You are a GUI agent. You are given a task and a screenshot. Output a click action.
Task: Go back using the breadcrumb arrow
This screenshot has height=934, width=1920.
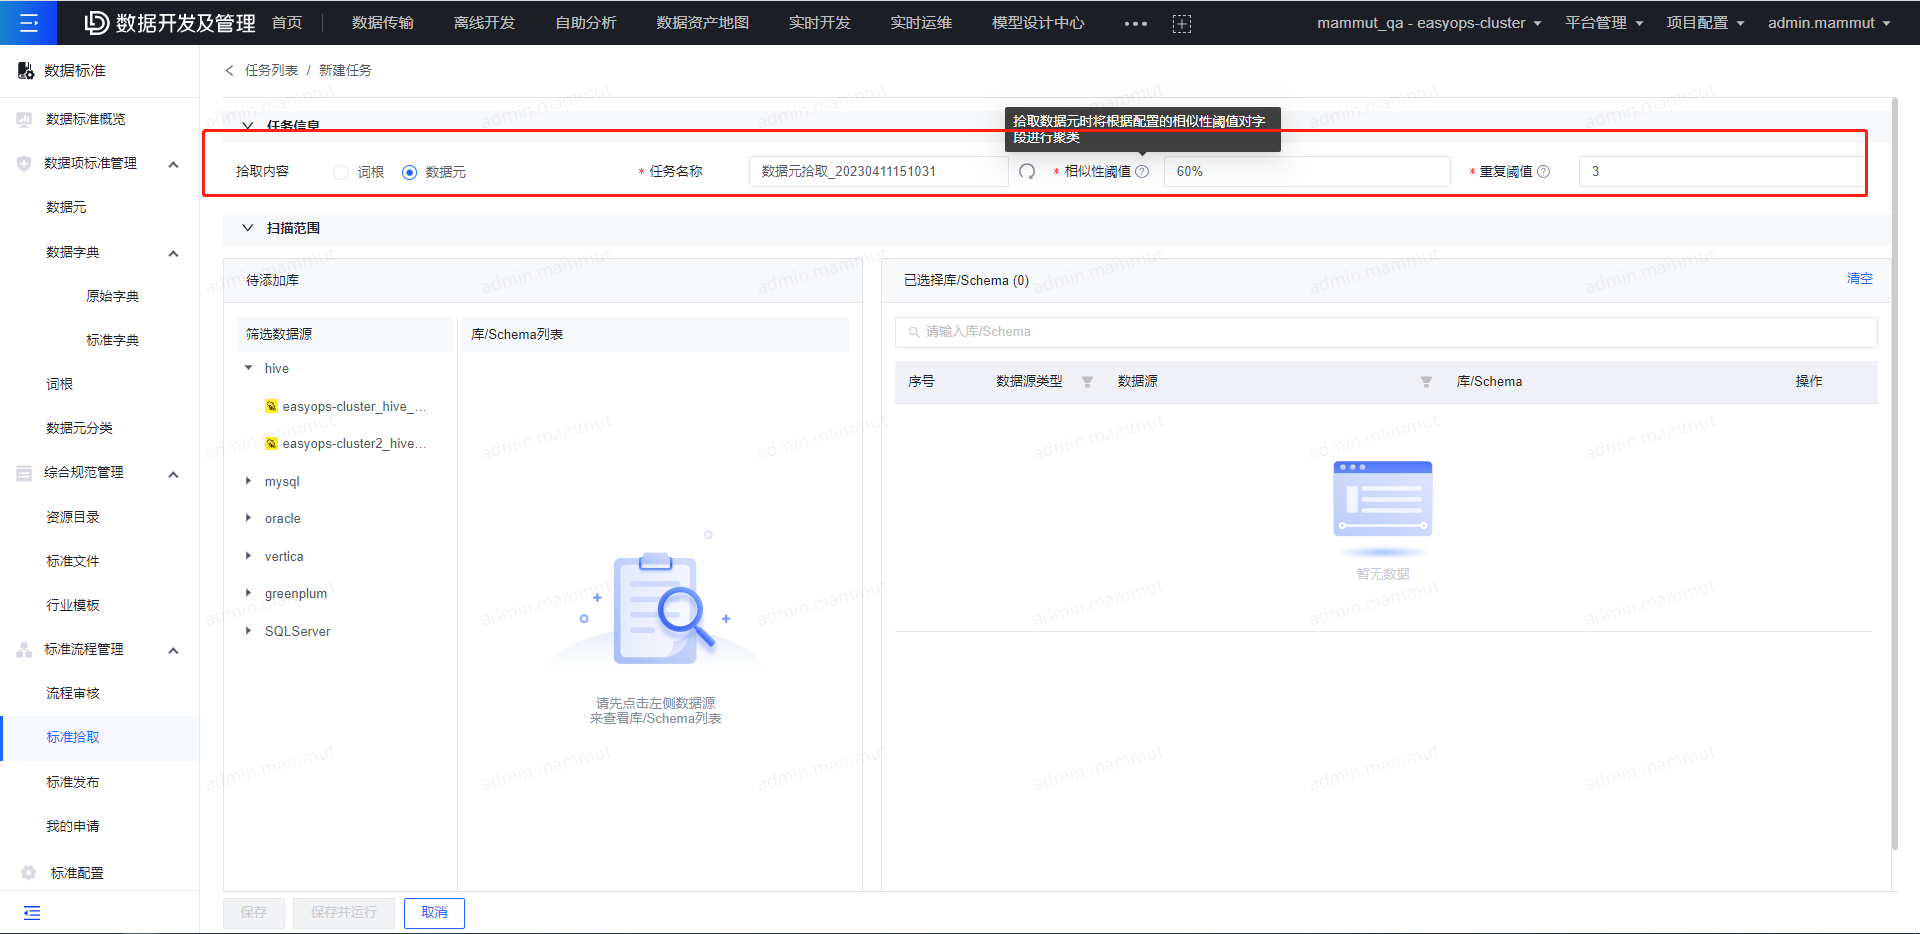[x=229, y=70]
